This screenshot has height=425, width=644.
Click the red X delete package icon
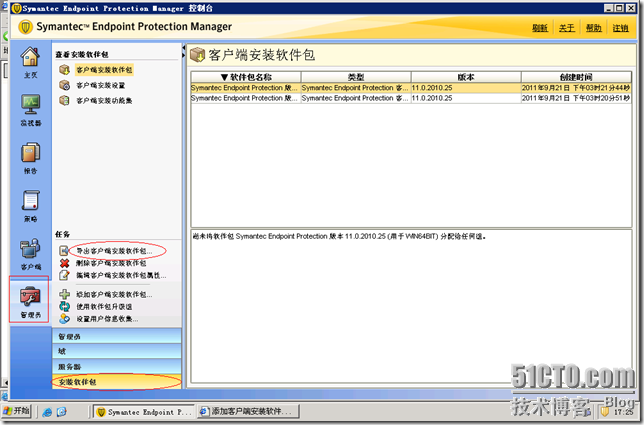coord(64,263)
